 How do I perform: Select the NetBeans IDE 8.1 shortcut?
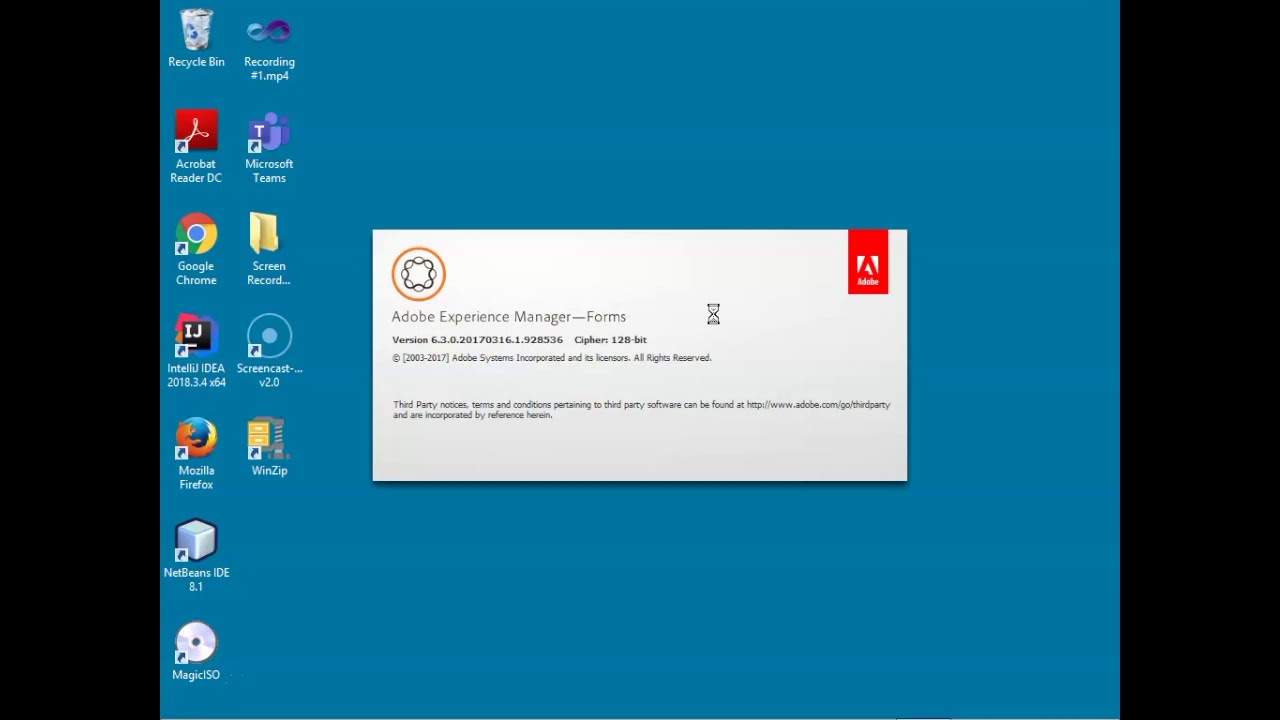(x=196, y=555)
